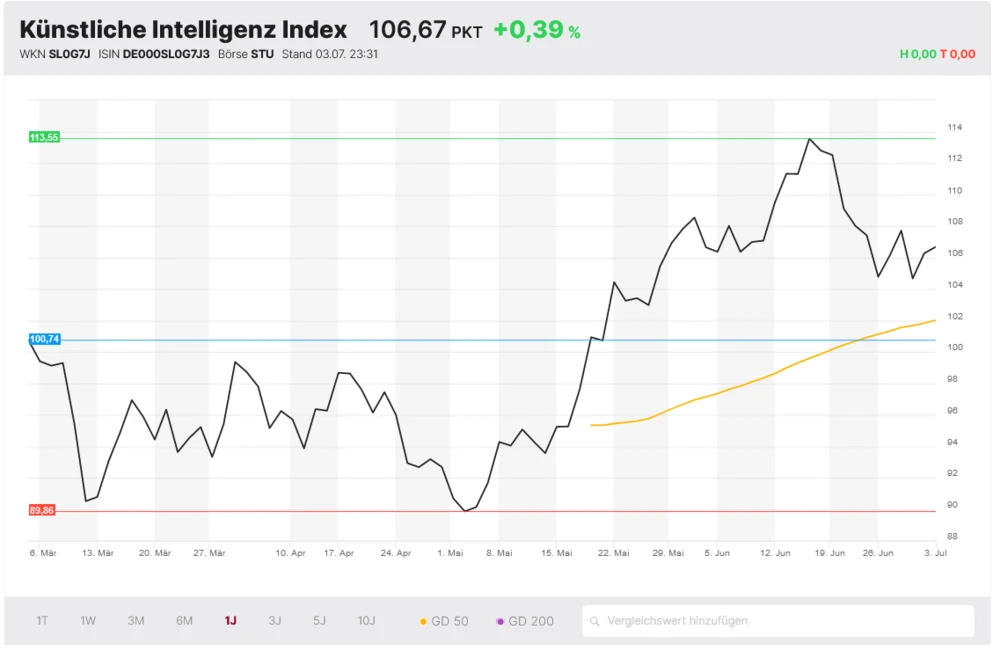Image resolution: width=1000 pixels, height=651 pixels.
Task: Switch chart to the 6M range
Action: click(x=184, y=621)
